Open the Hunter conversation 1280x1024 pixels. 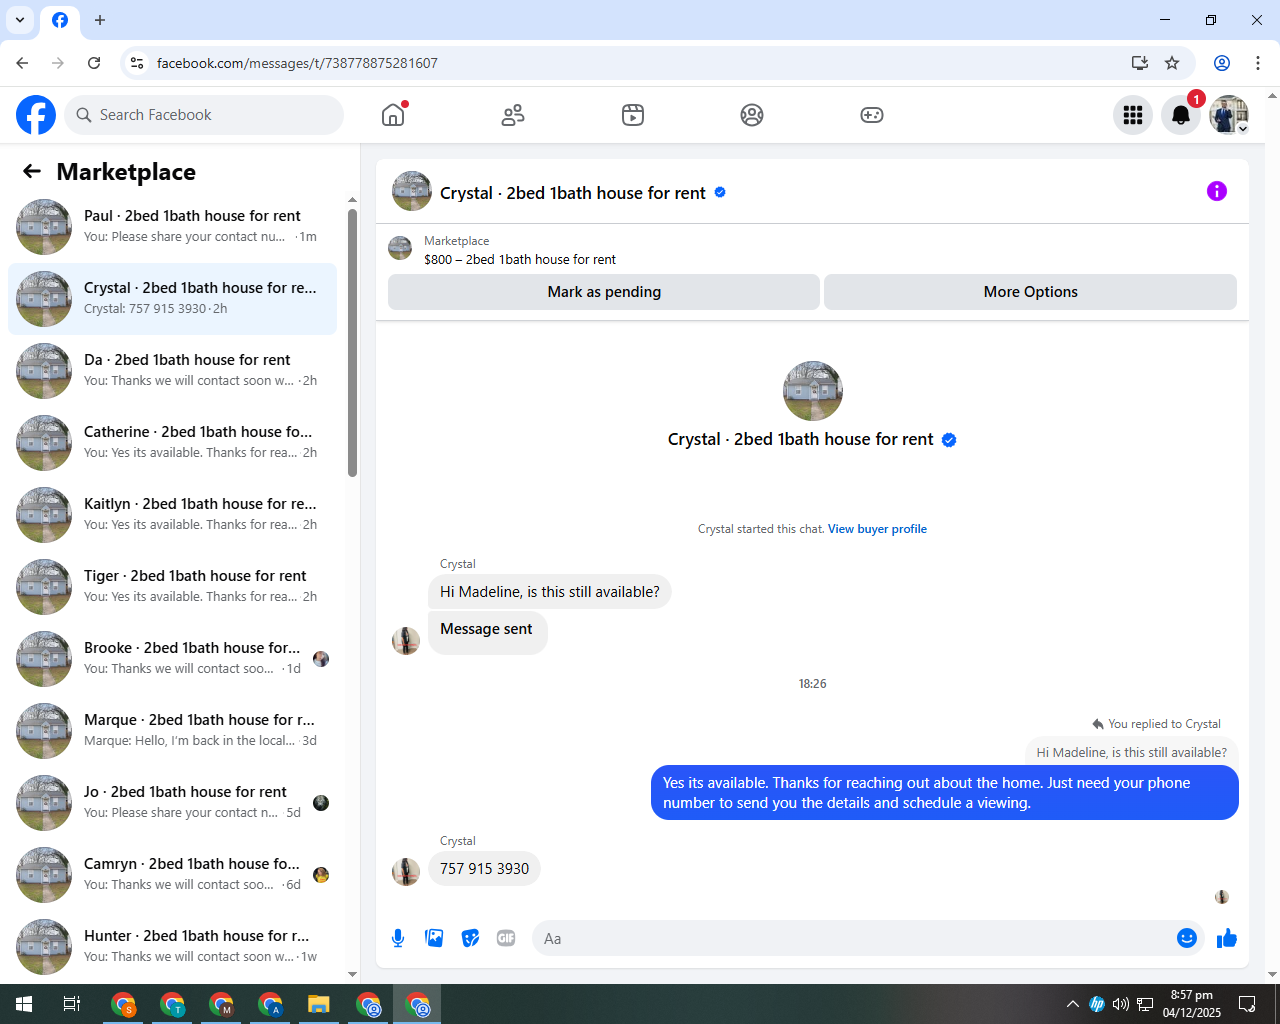click(173, 947)
